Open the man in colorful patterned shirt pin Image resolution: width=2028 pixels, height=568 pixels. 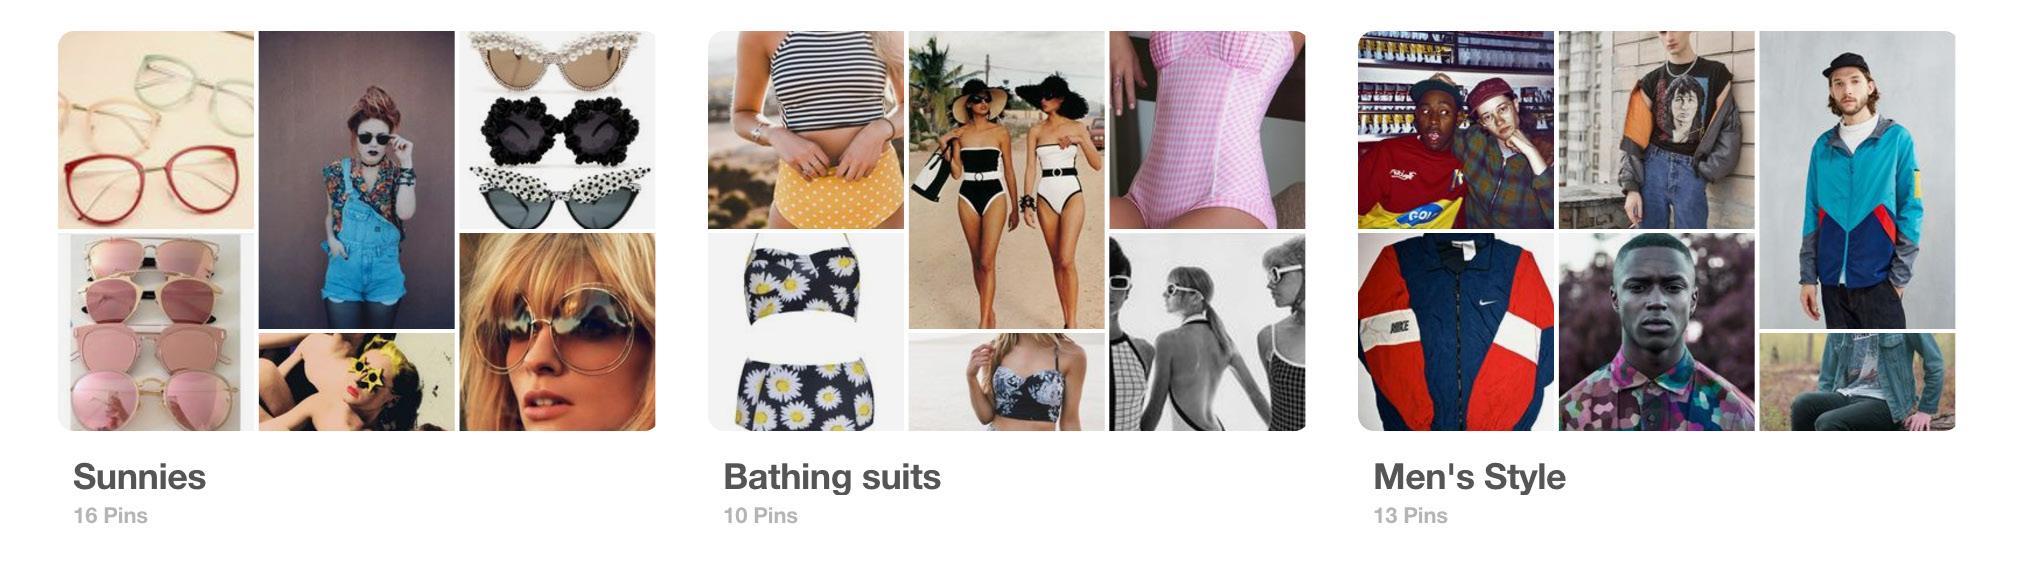(x=1657, y=332)
